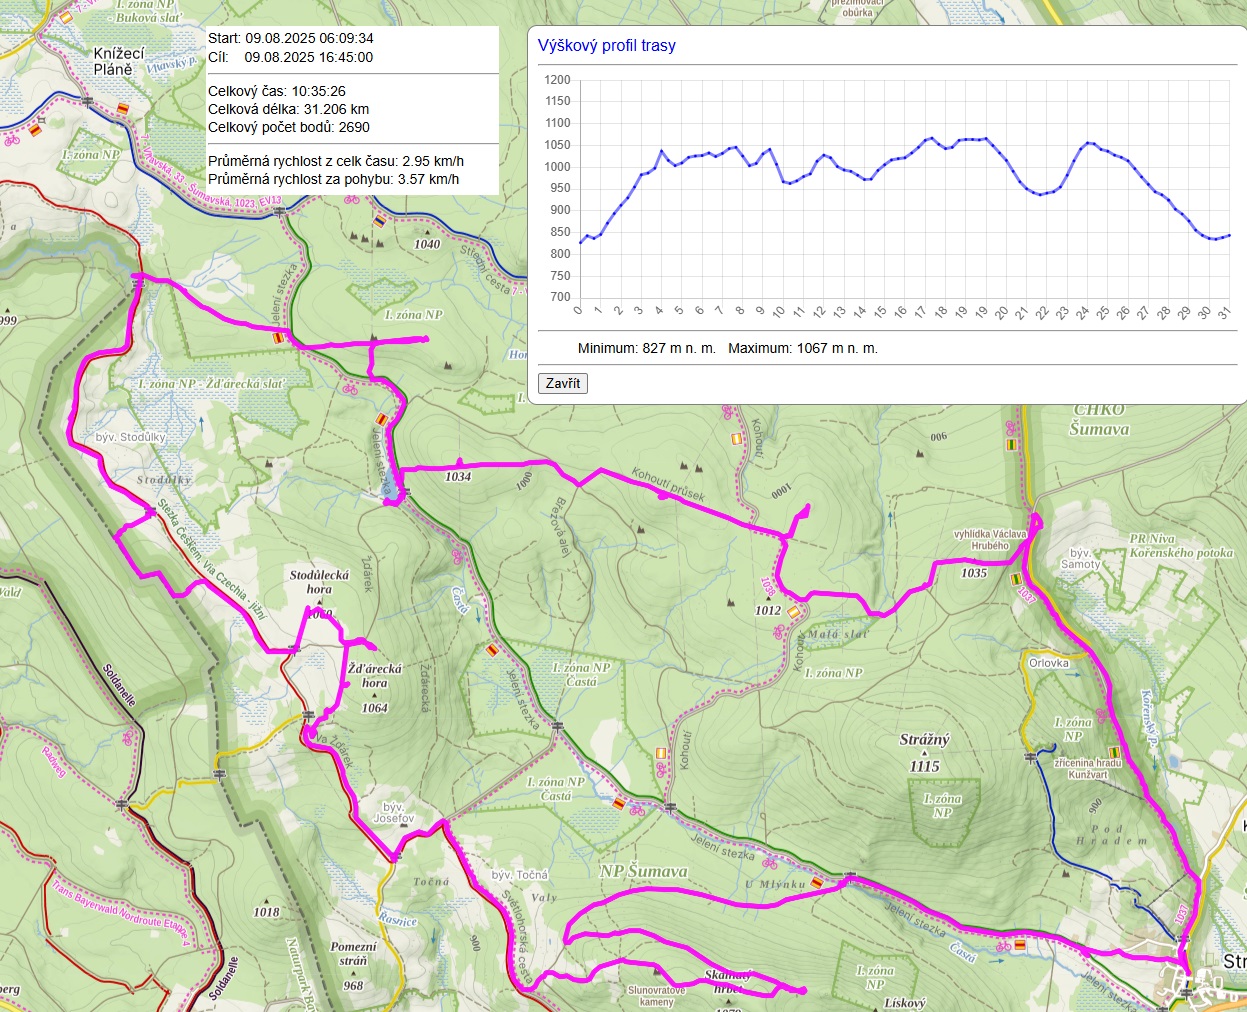Screen dimensions: 1247x1012
Task: Click the Orlovka place label
Action: tap(1048, 663)
